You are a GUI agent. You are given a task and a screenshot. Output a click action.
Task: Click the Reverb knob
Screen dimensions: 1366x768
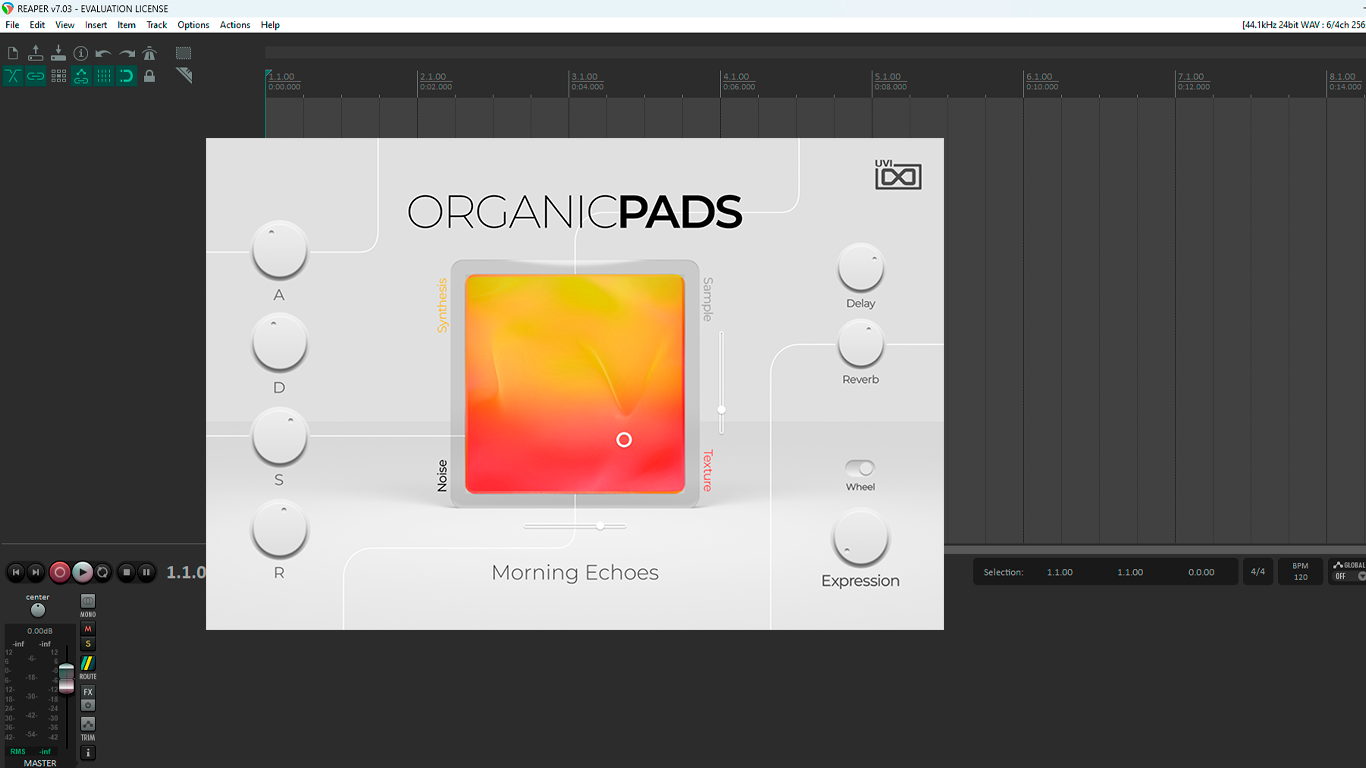(x=860, y=343)
